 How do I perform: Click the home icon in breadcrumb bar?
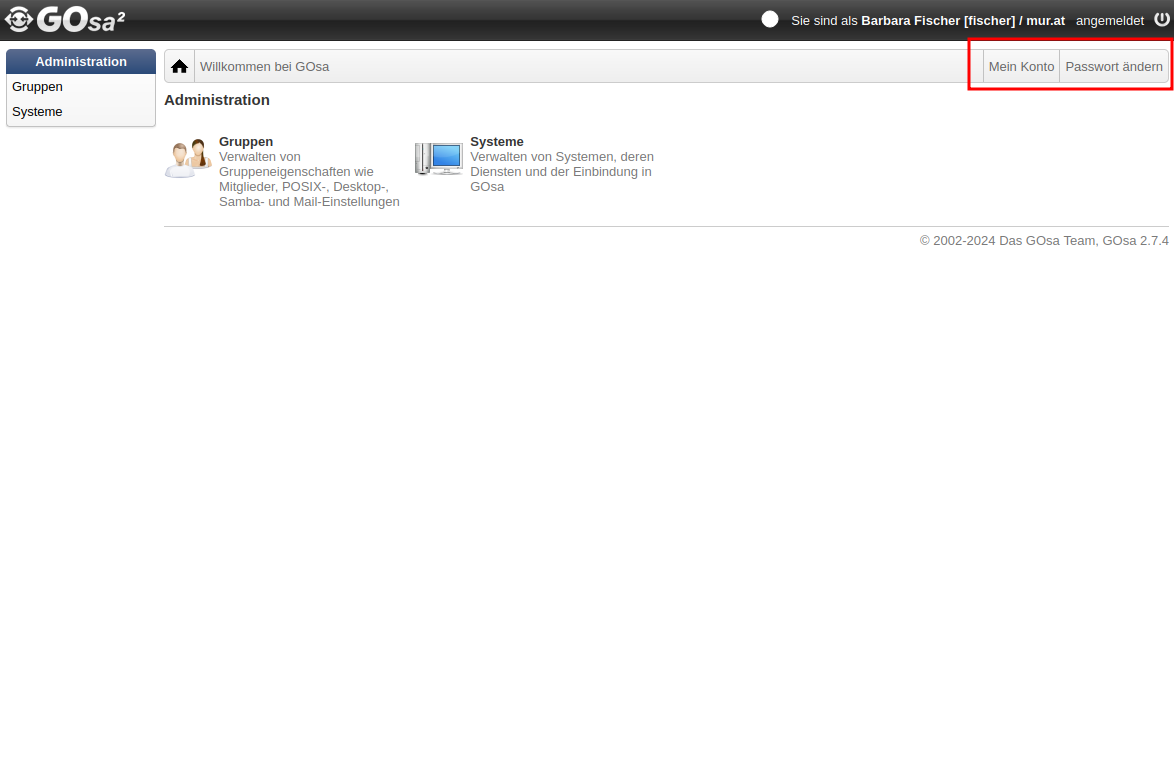point(179,67)
